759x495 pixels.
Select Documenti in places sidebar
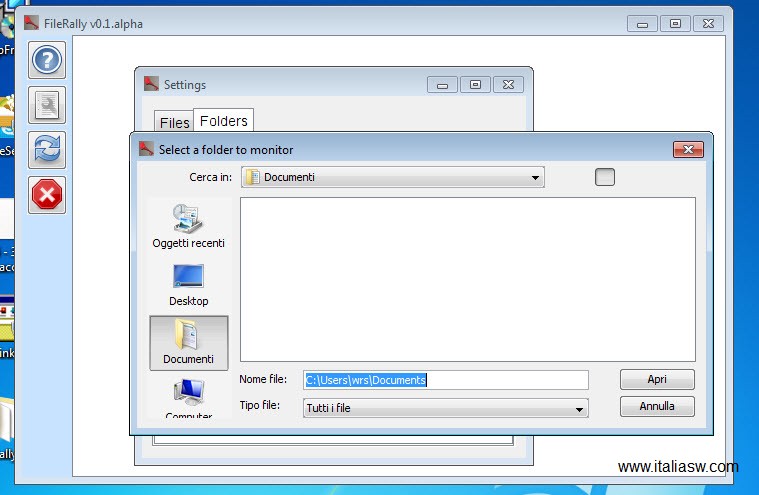[188, 343]
